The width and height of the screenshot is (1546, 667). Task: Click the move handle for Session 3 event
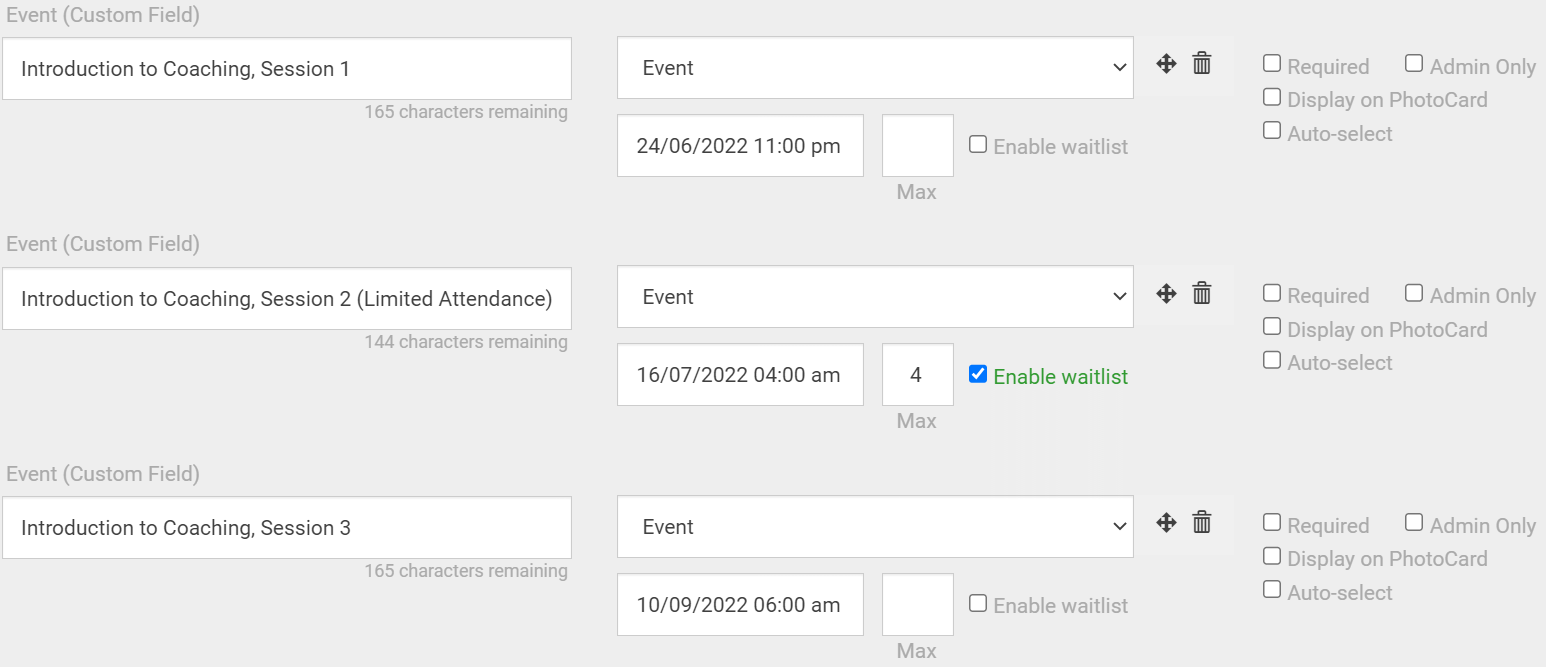click(x=1166, y=522)
